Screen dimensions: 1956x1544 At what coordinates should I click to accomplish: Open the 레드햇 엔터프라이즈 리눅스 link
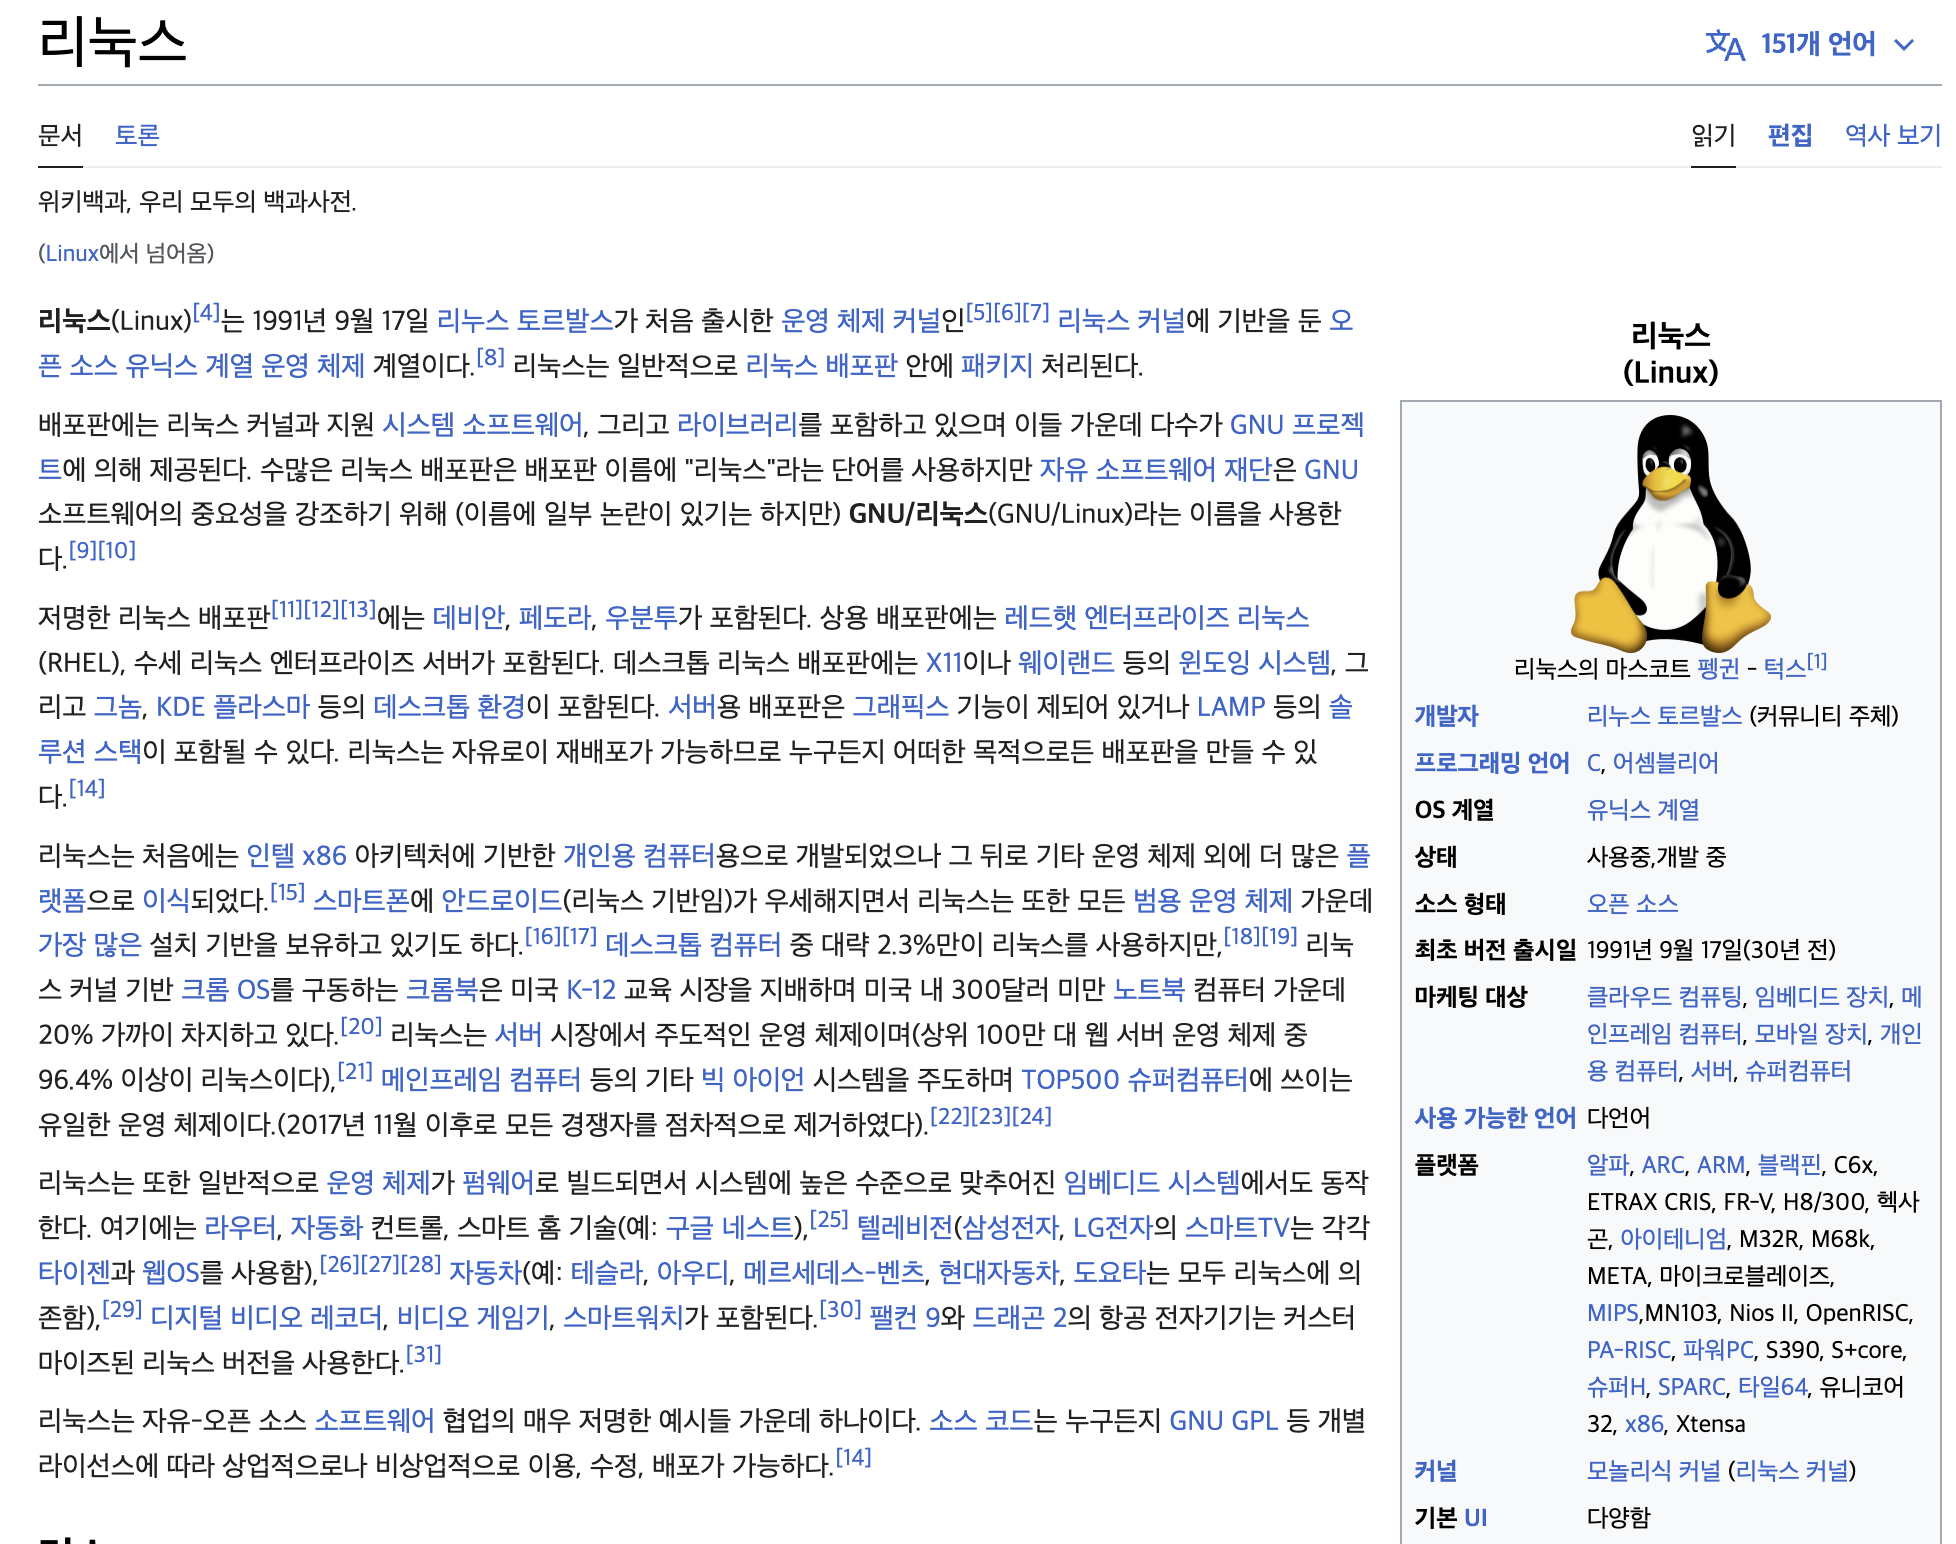1156,617
